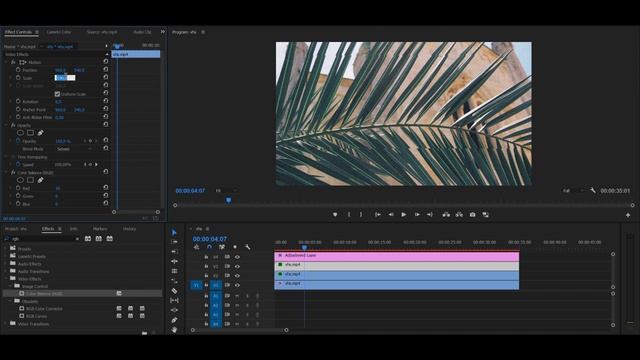Click the Extract button
The width and height of the screenshot is (640, 360).
coord(459,214)
